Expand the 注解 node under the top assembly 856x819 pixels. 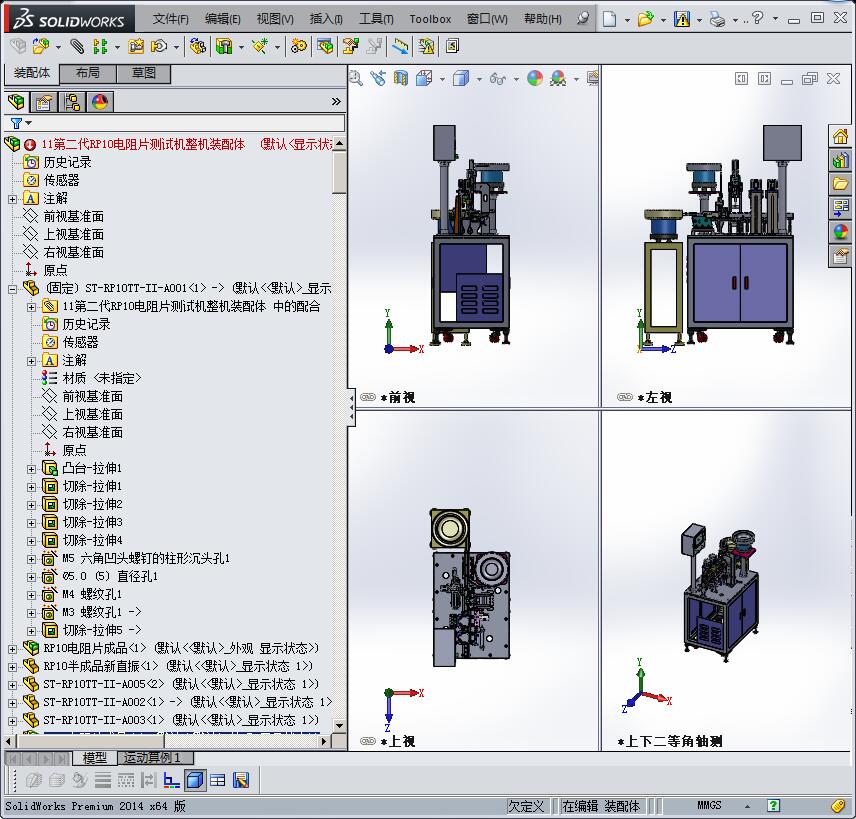[12, 199]
